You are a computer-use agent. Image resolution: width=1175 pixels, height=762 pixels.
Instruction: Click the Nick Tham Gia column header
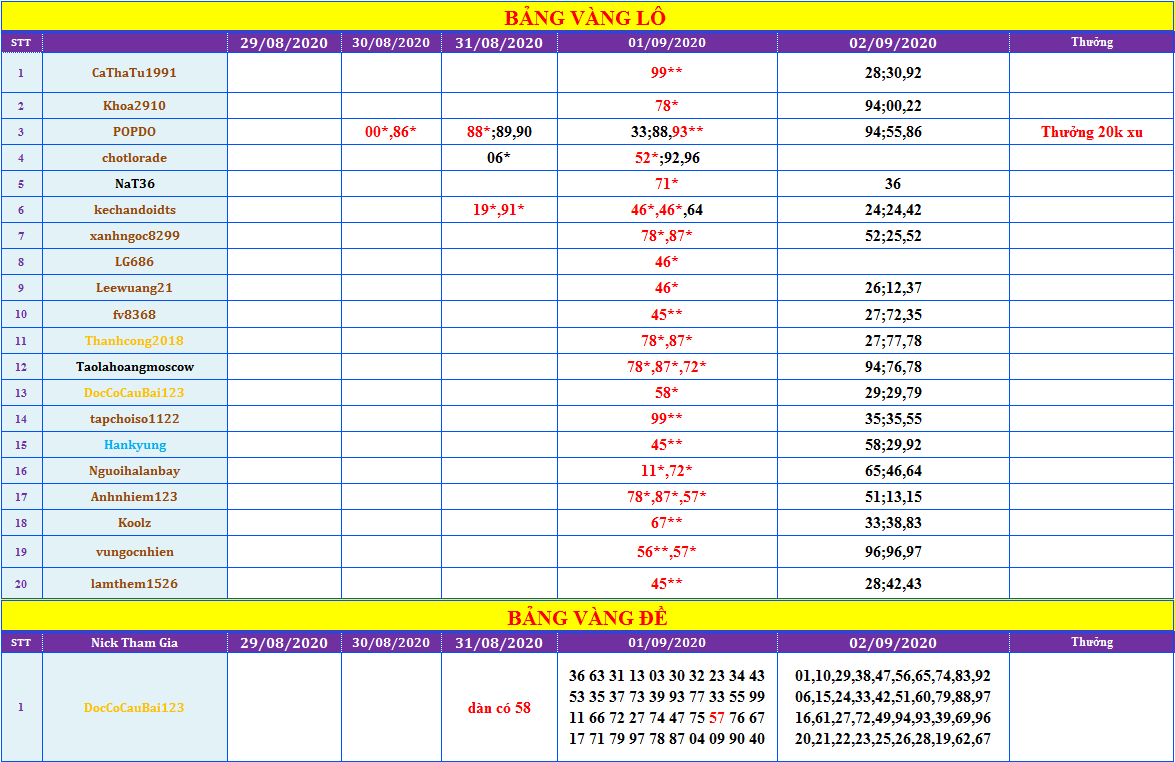click(x=134, y=643)
